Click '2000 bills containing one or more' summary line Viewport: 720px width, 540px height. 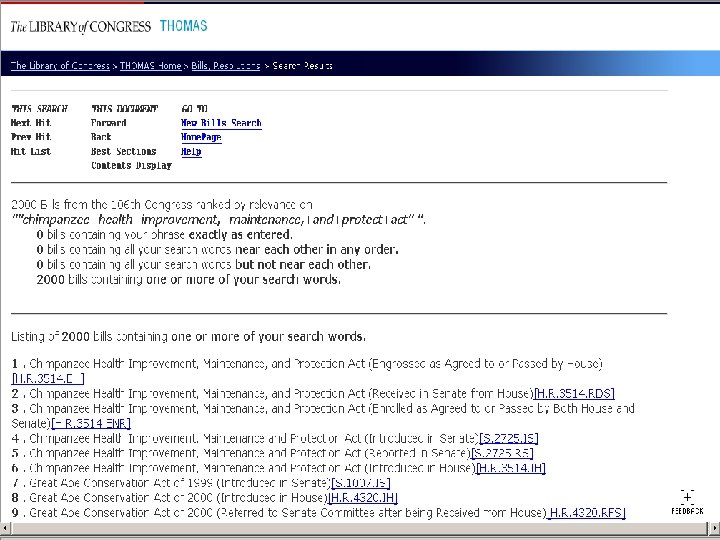pos(188,280)
